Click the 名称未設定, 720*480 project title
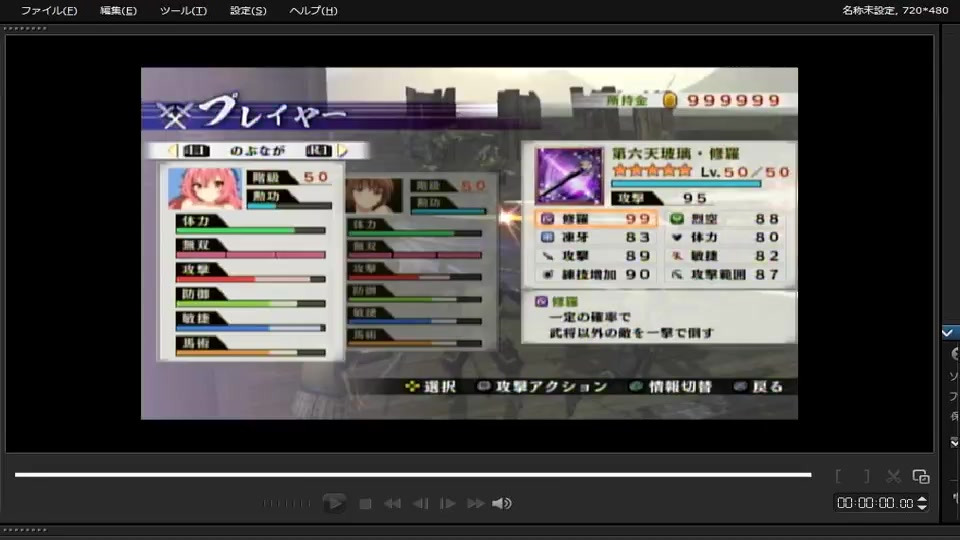This screenshot has width=960, height=540. (894, 10)
